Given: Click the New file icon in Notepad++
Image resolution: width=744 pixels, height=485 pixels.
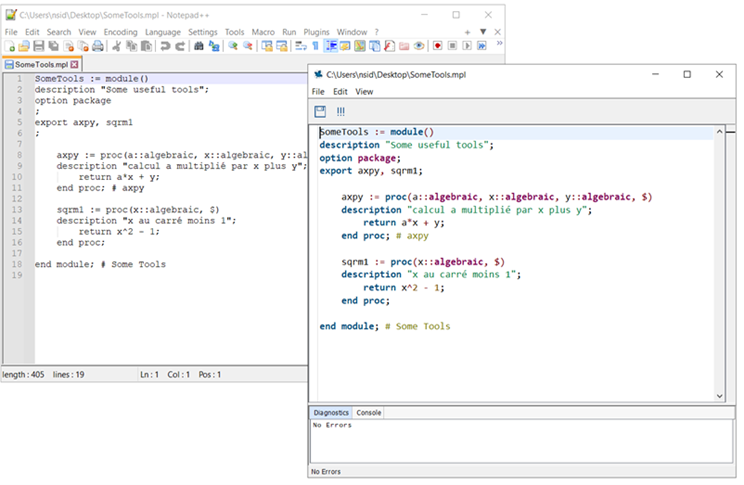Looking at the screenshot, I should click(x=9, y=46).
